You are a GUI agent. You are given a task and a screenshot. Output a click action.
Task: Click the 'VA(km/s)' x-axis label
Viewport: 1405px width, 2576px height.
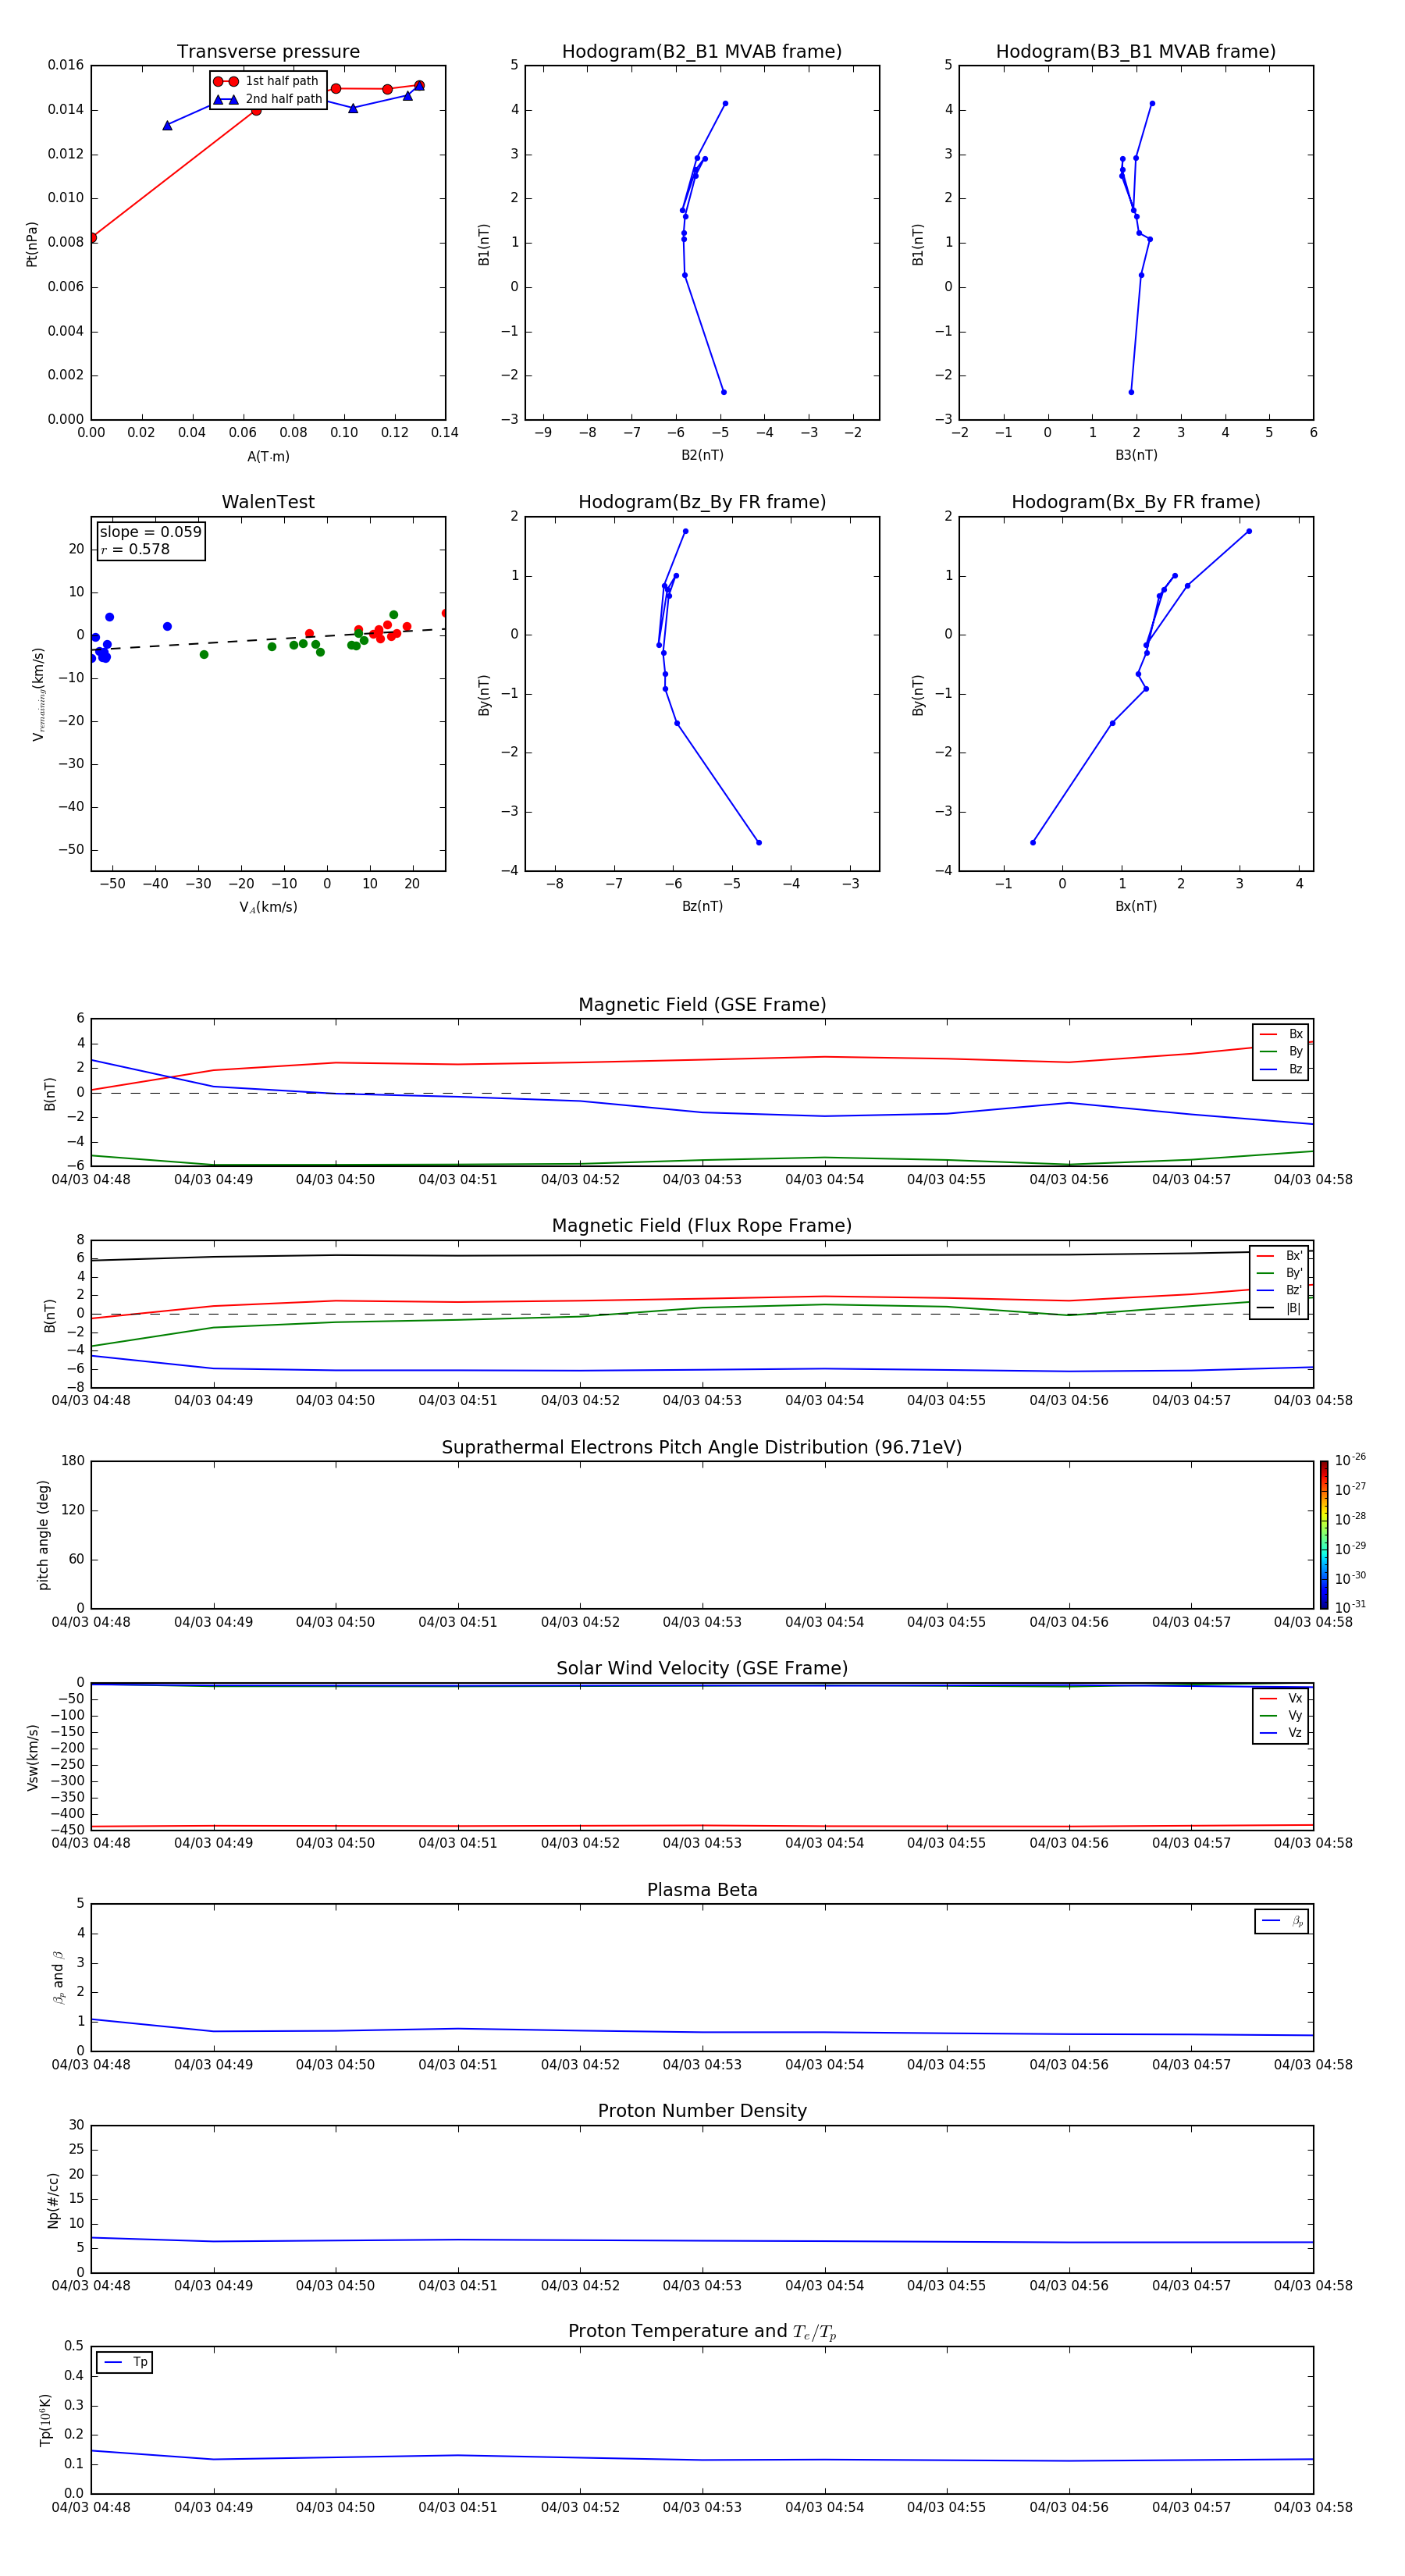(268, 907)
